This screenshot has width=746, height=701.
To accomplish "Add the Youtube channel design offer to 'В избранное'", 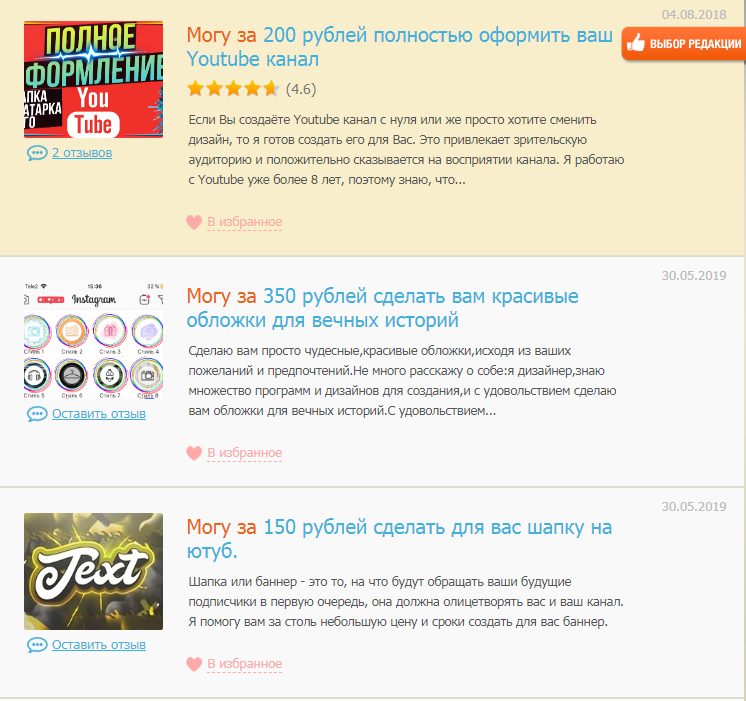I will pos(245,222).
